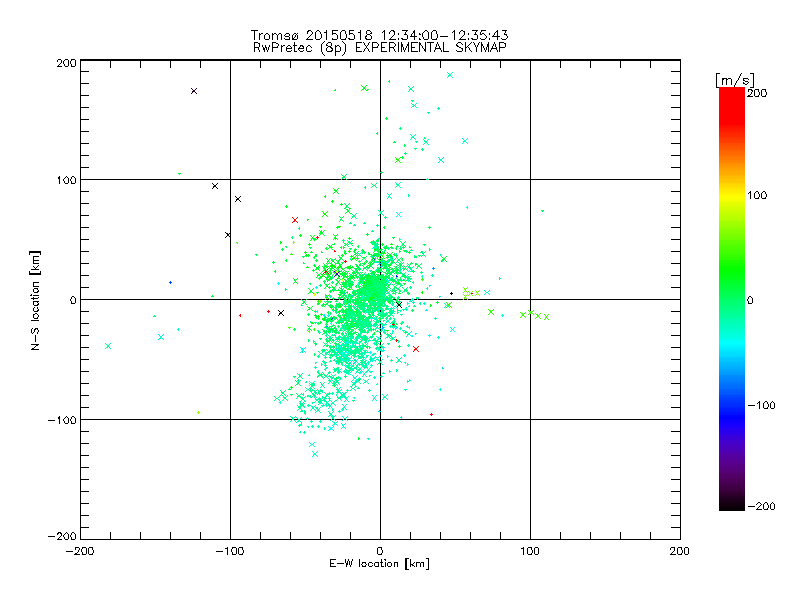The height and width of the screenshot is (600, 800).
Task: Click the 'N-S location [km]' axis label
Action: tap(35, 301)
